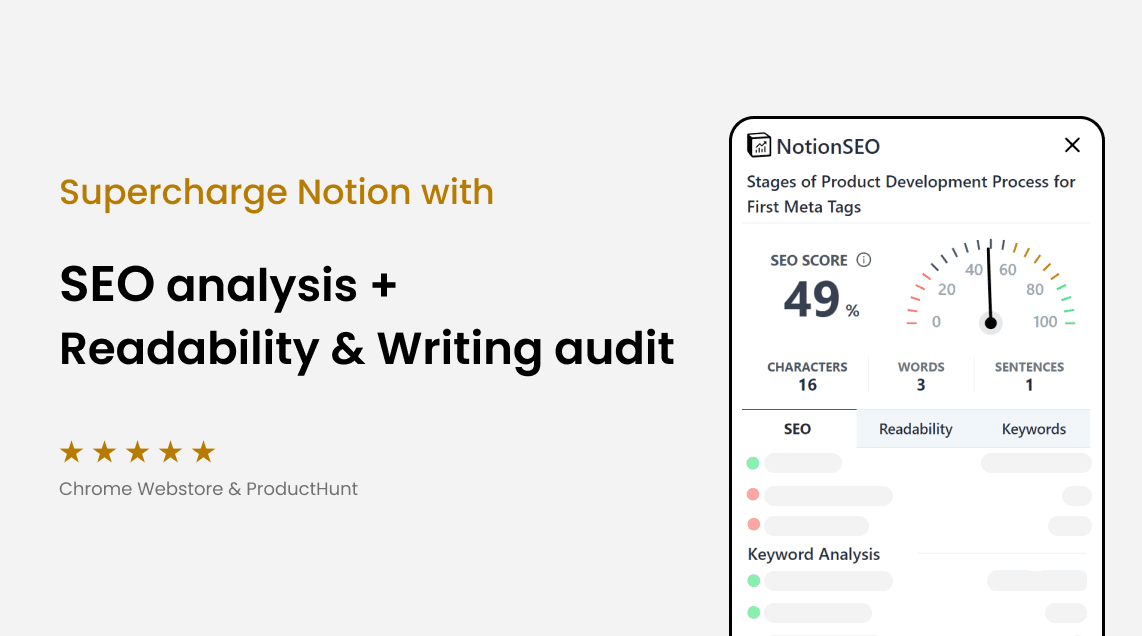Click the first red status dot
This screenshot has height=636, width=1142.
coord(753,495)
